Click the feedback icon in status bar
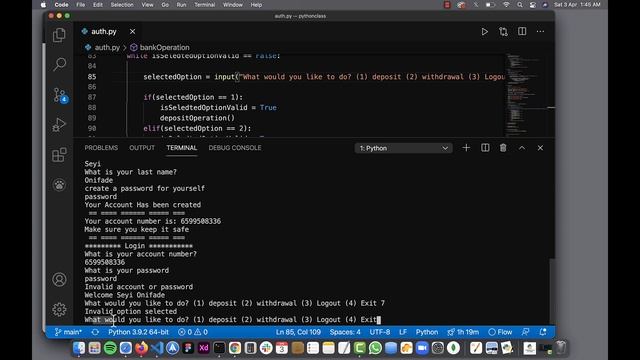This screenshot has height=360, width=640. coord(526,332)
